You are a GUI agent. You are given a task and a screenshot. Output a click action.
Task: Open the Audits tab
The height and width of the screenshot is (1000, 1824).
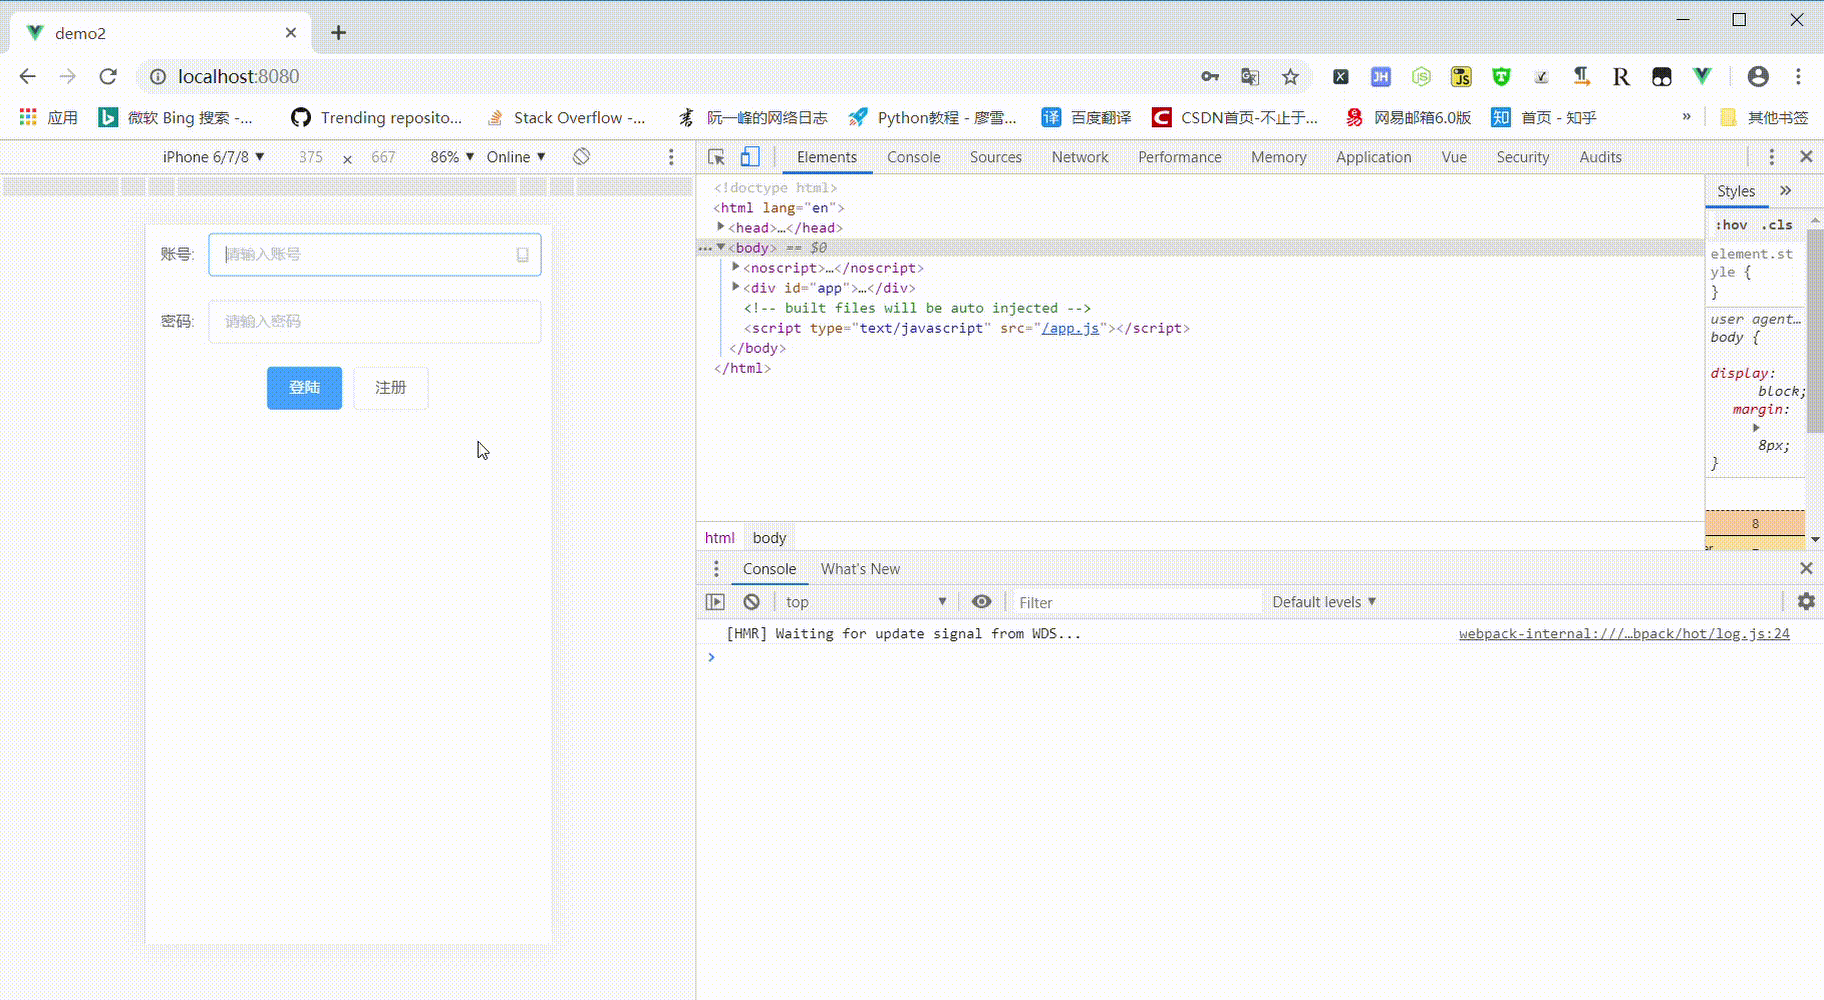click(x=1600, y=157)
